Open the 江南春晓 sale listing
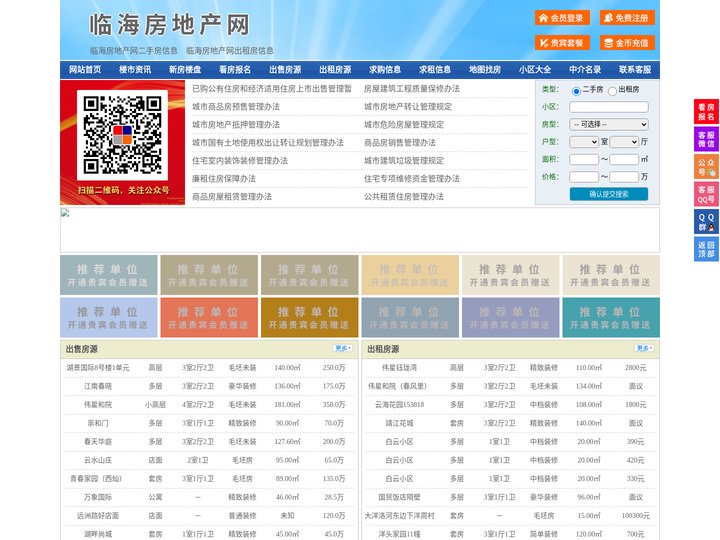Image resolution: width=720 pixels, height=540 pixels. pos(98,386)
